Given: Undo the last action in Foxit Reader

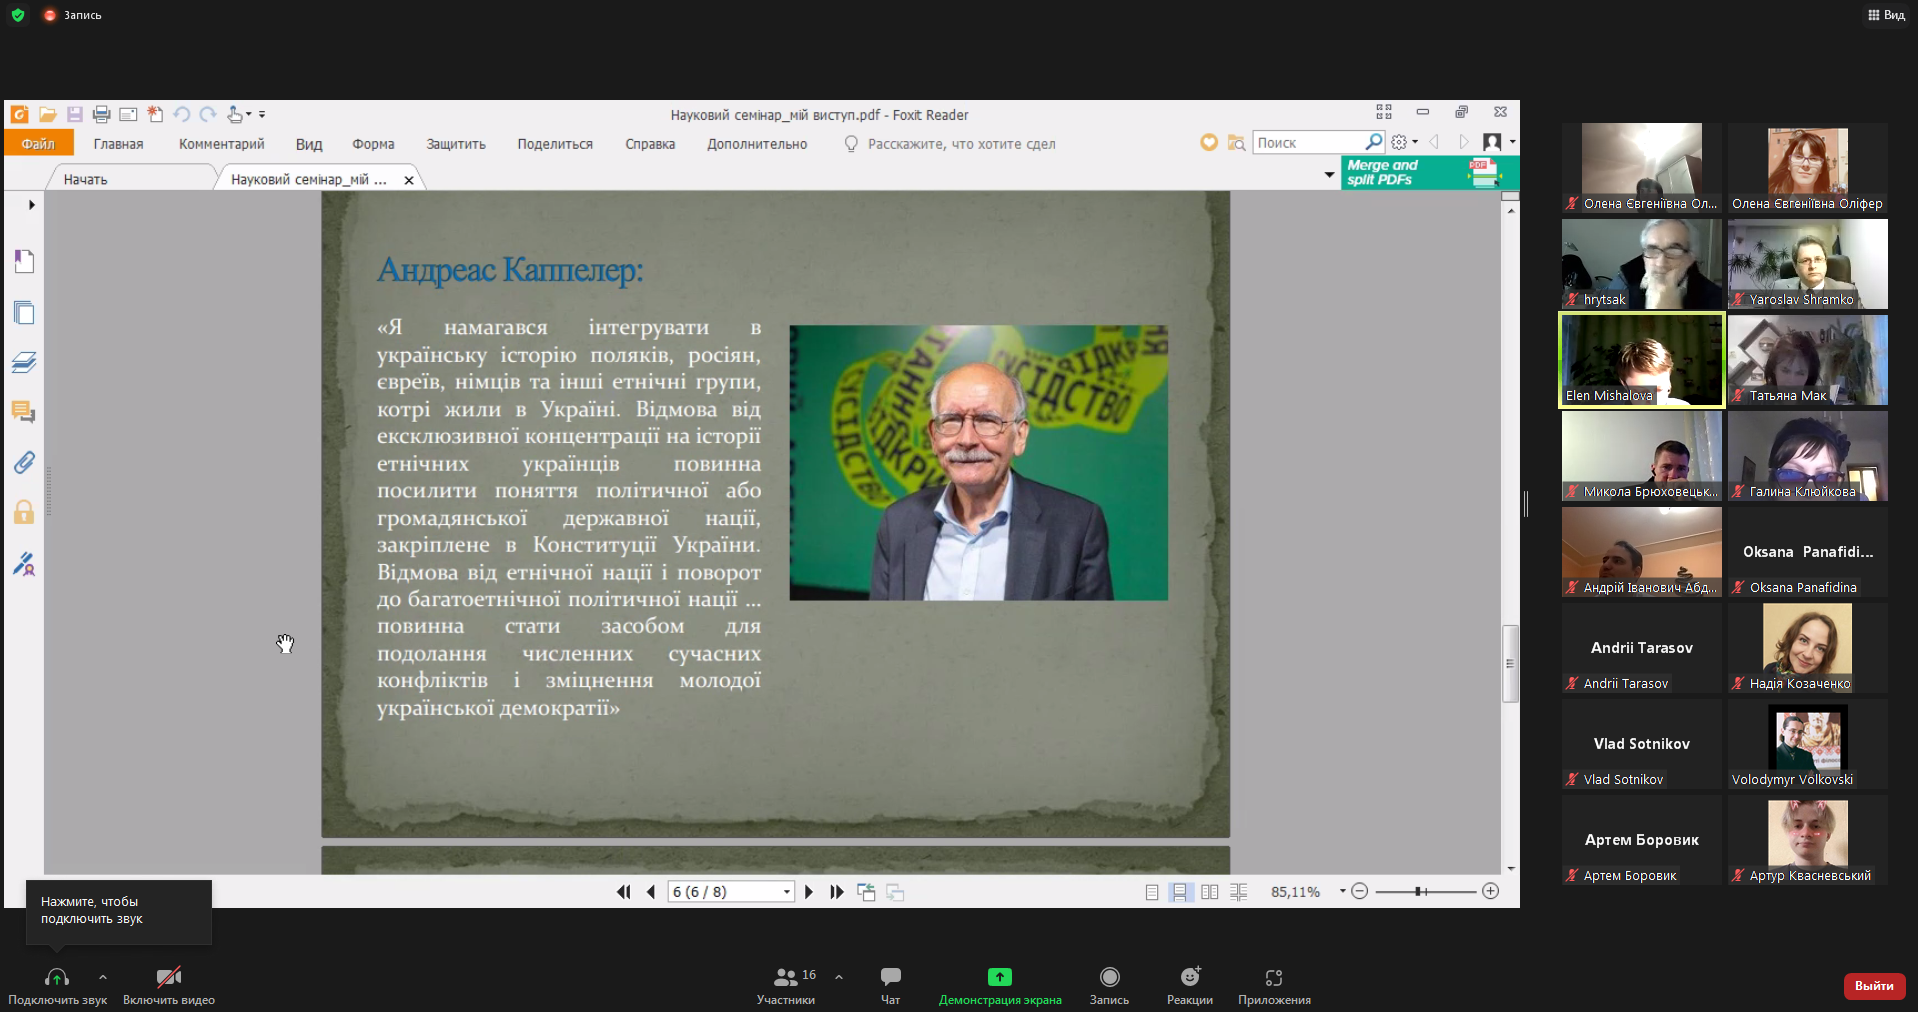Looking at the screenshot, I should 181,115.
